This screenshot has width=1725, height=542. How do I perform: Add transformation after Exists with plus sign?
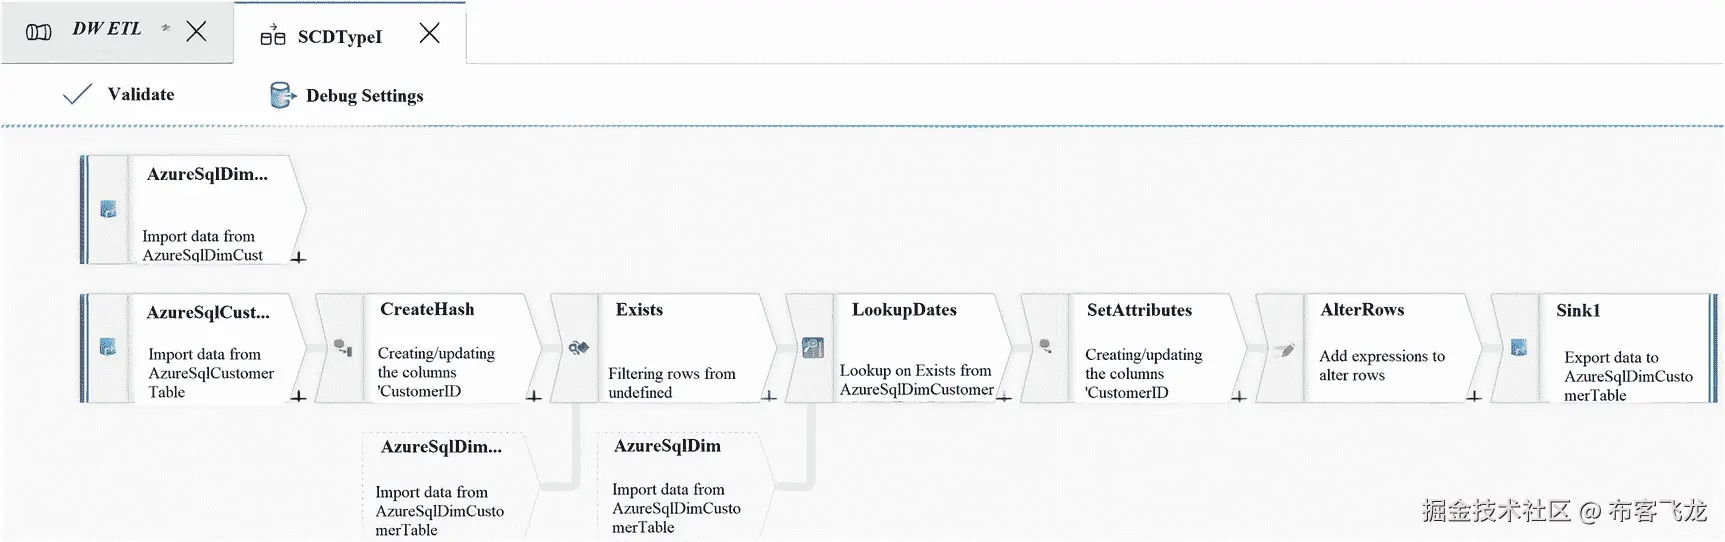pyautogui.click(x=769, y=397)
